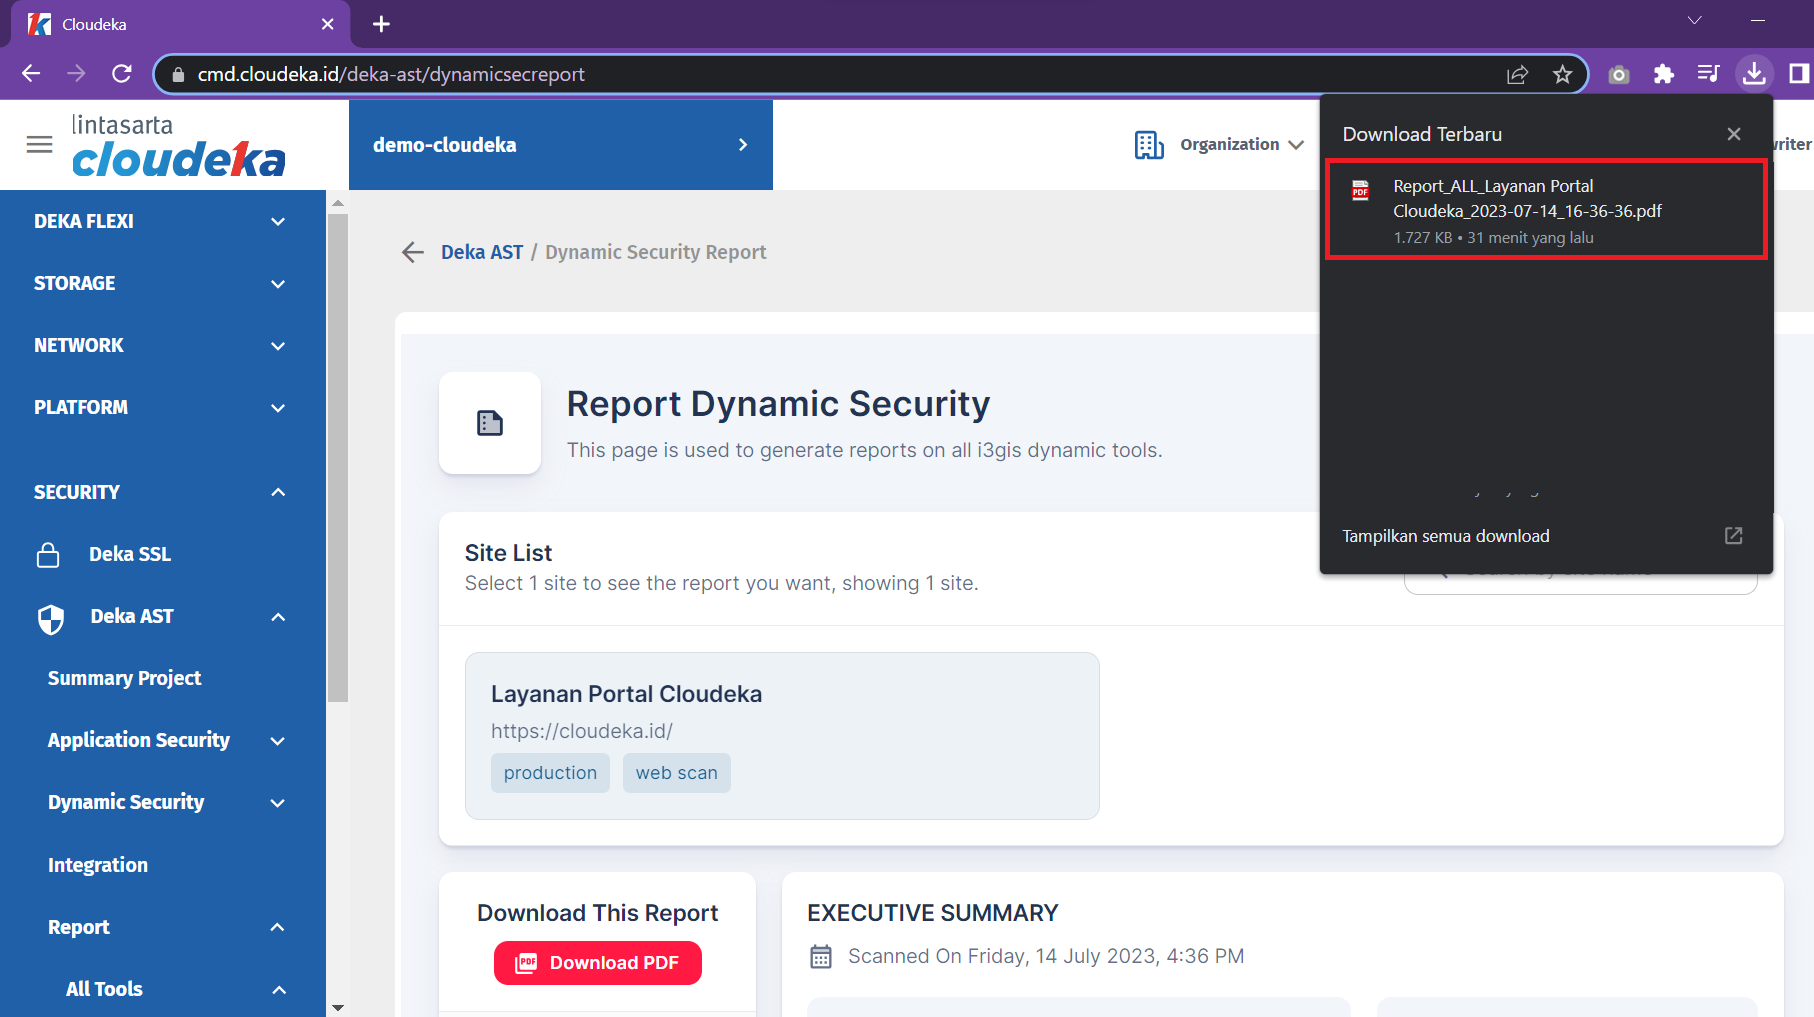Screen dimensions: 1814x1017
Task: Expand the STORAGE sidebar section
Action: pyautogui.click(x=160, y=283)
